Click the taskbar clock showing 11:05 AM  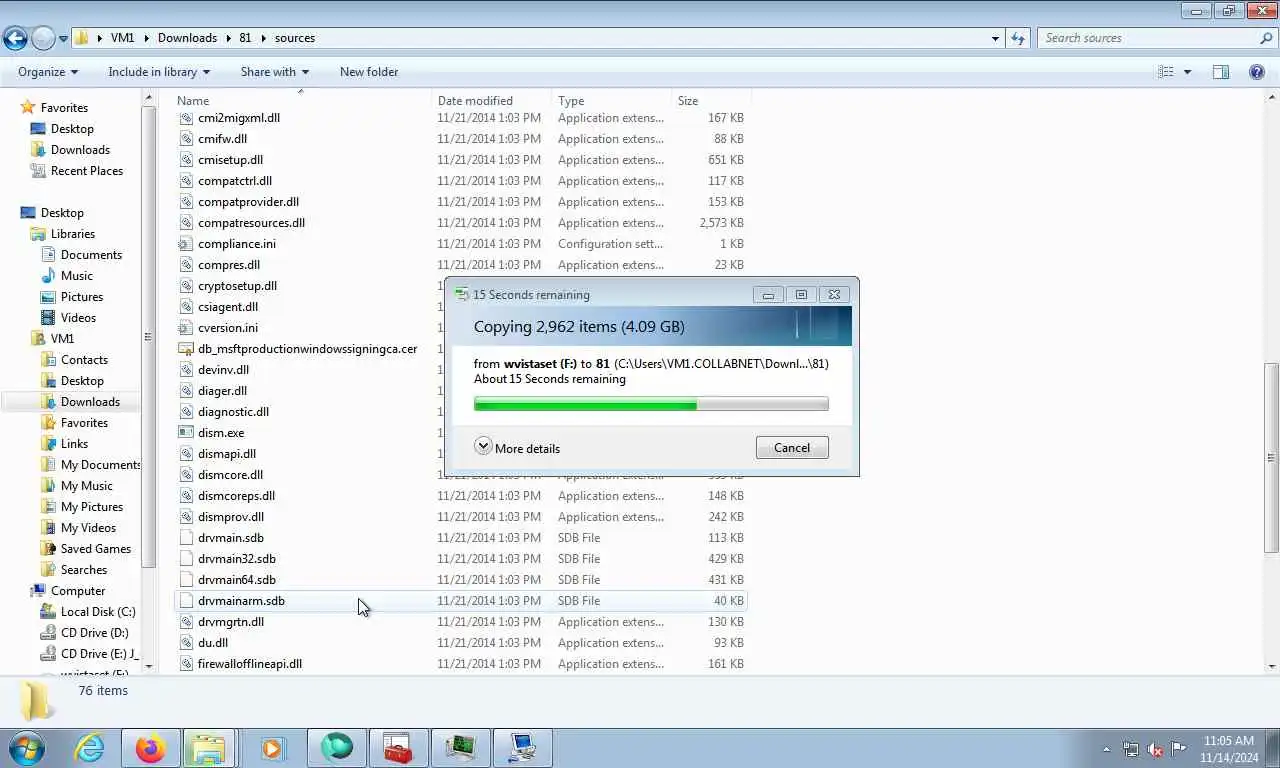[1229, 741]
